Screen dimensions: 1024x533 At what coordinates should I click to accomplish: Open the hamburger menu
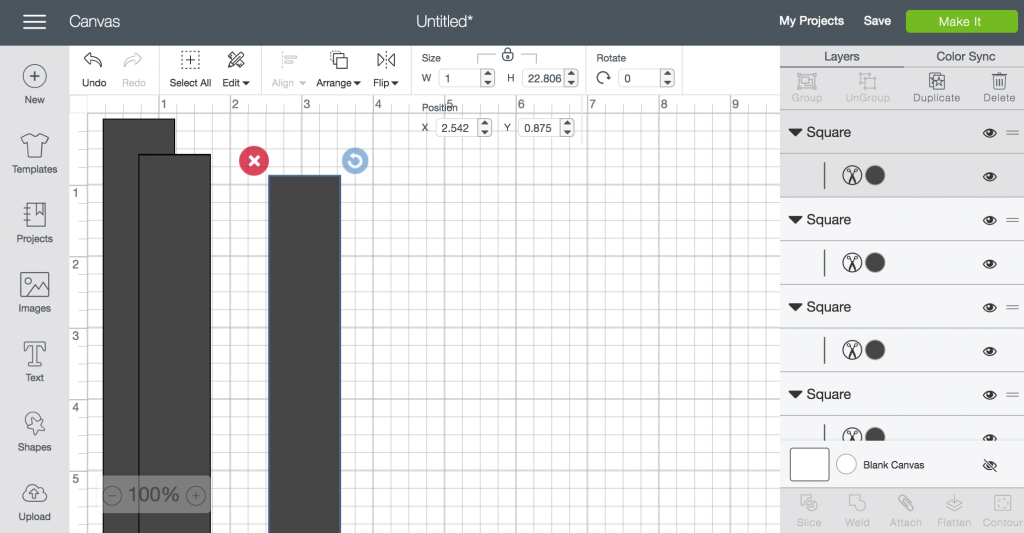pyautogui.click(x=34, y=21)
